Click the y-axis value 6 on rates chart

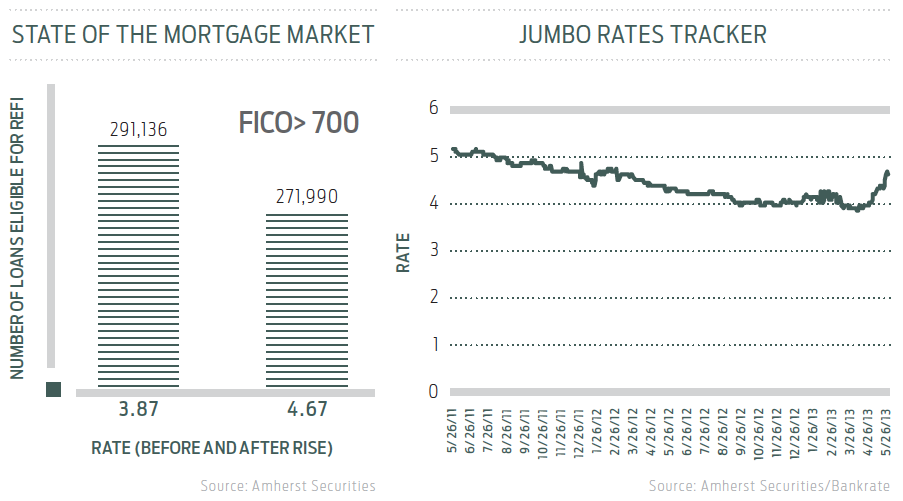[x=434, y=108]
